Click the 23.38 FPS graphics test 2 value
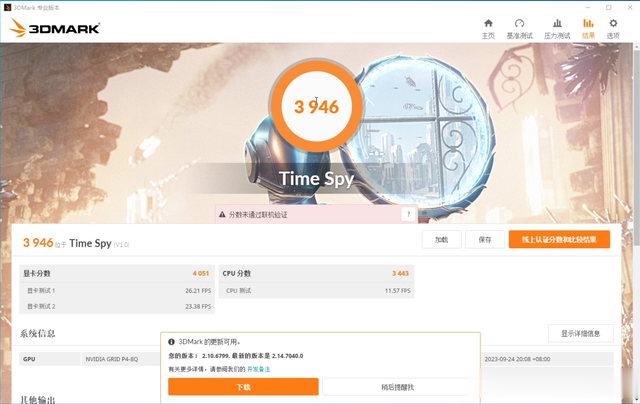 pos(198,306)
